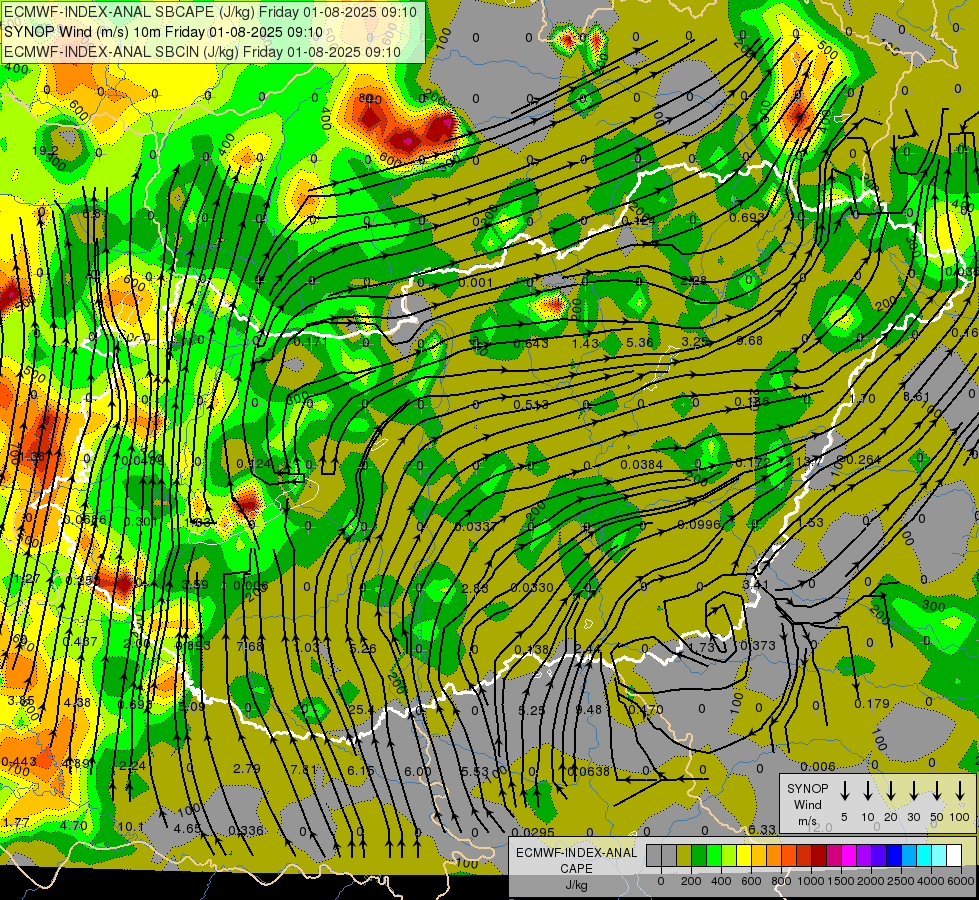Click the 2500 tick label on CAPE scale
Viewport: 979px width, 900px height.
coord(901,881)
